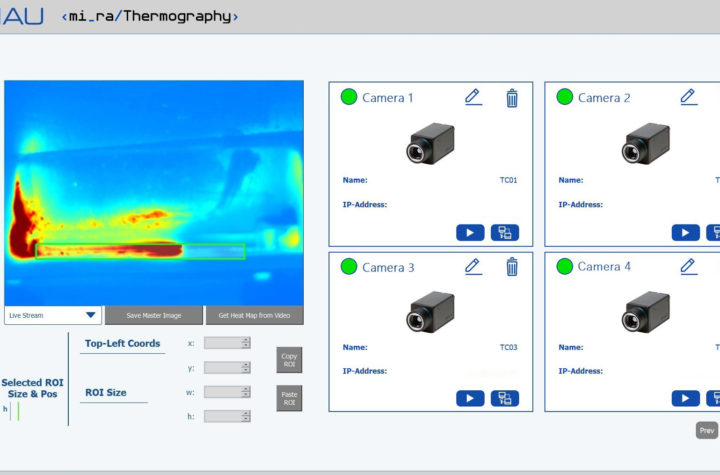The image size is (720, 475).
Task: Edit Camera 1 with pencil icon
Action: (x=473, y=97)
